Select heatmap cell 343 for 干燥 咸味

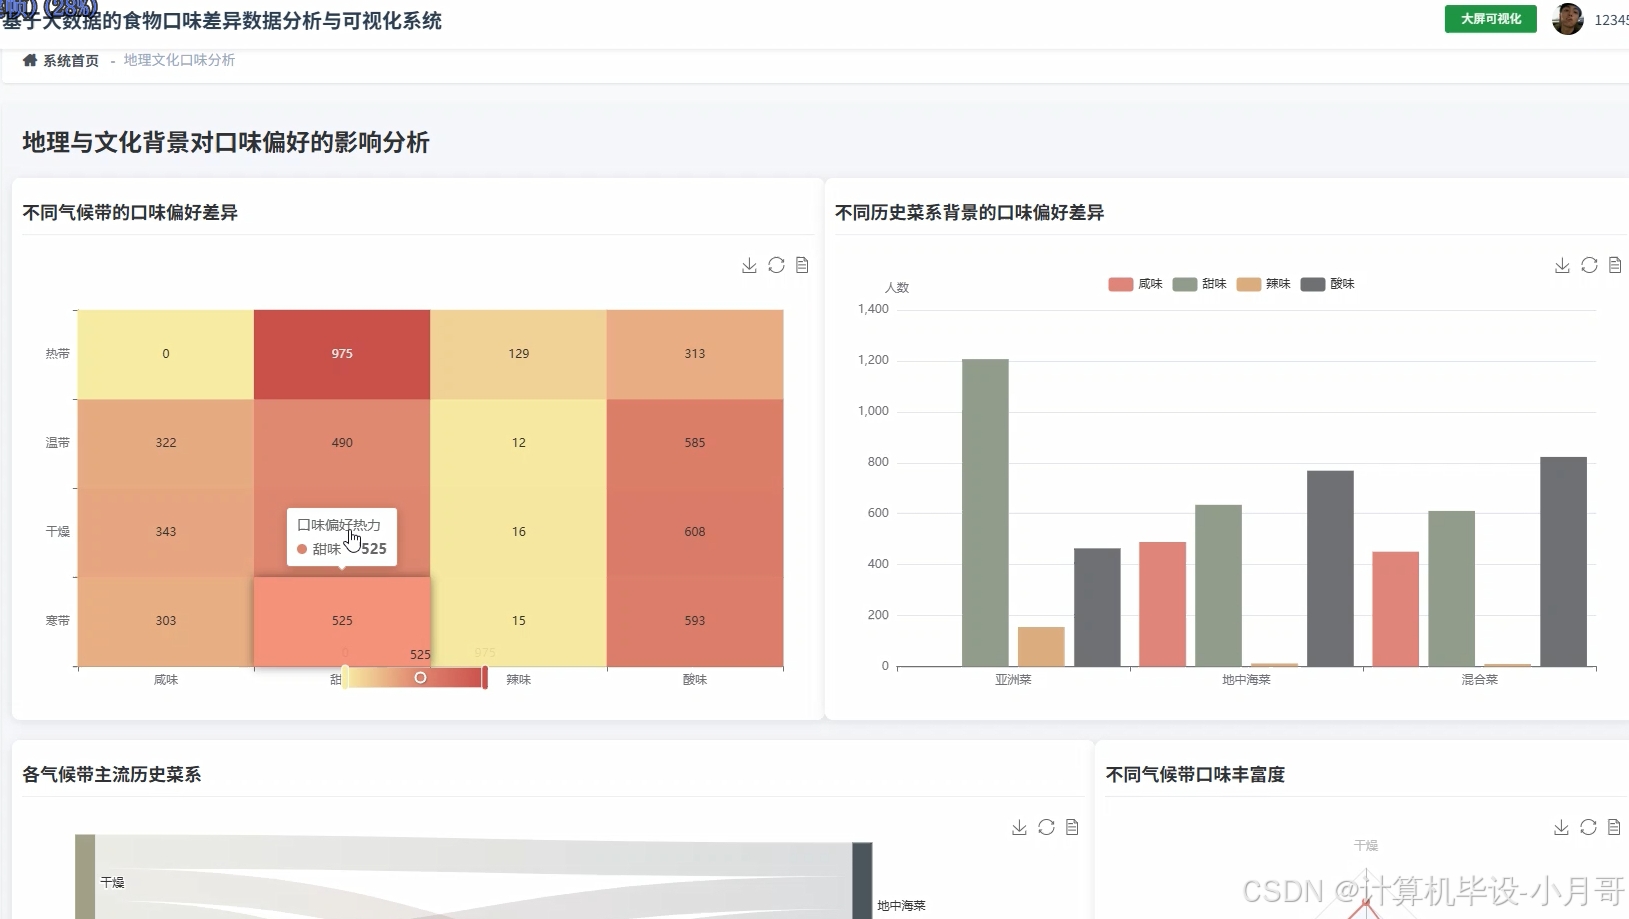tap(166, 532)
